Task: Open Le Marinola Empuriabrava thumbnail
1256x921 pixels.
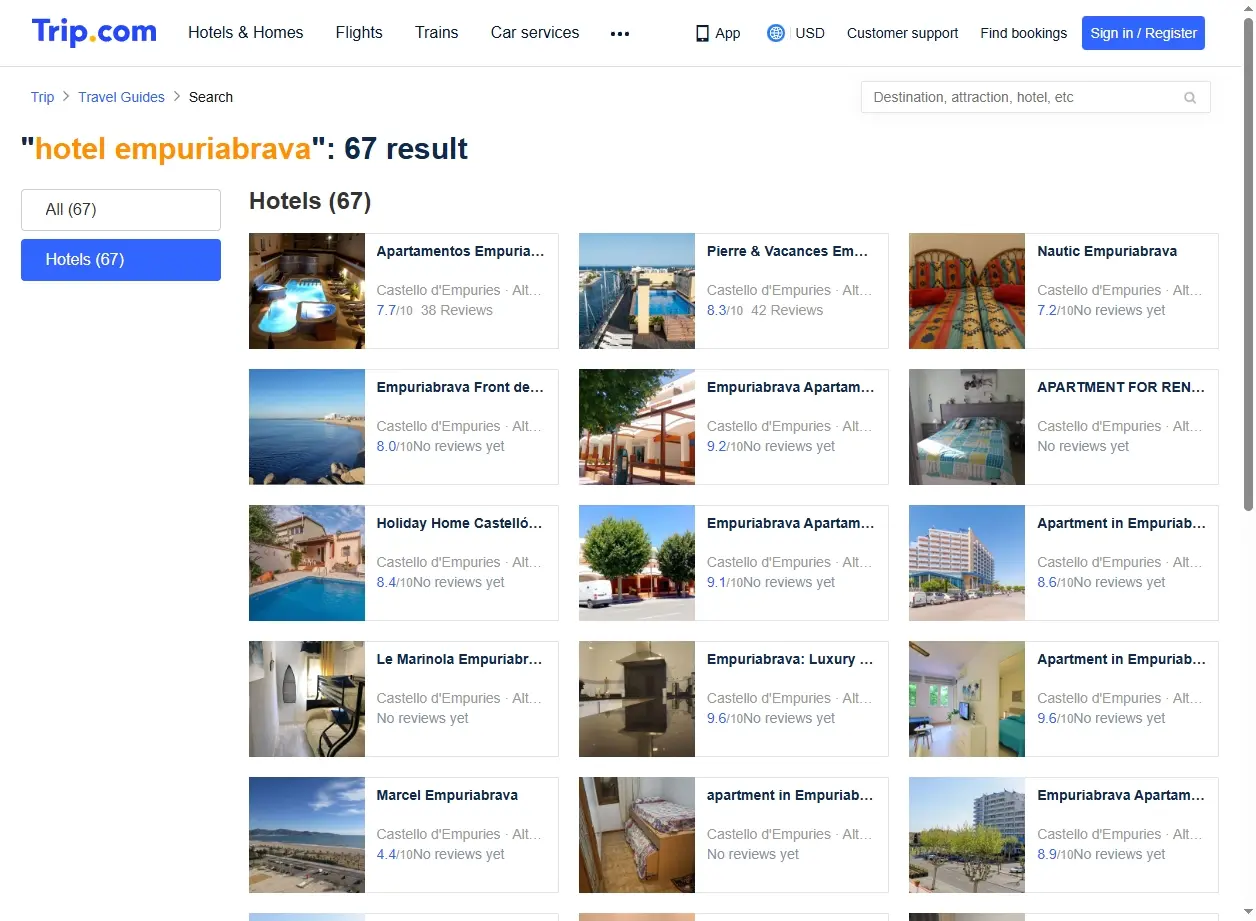Action: point(307,699)
